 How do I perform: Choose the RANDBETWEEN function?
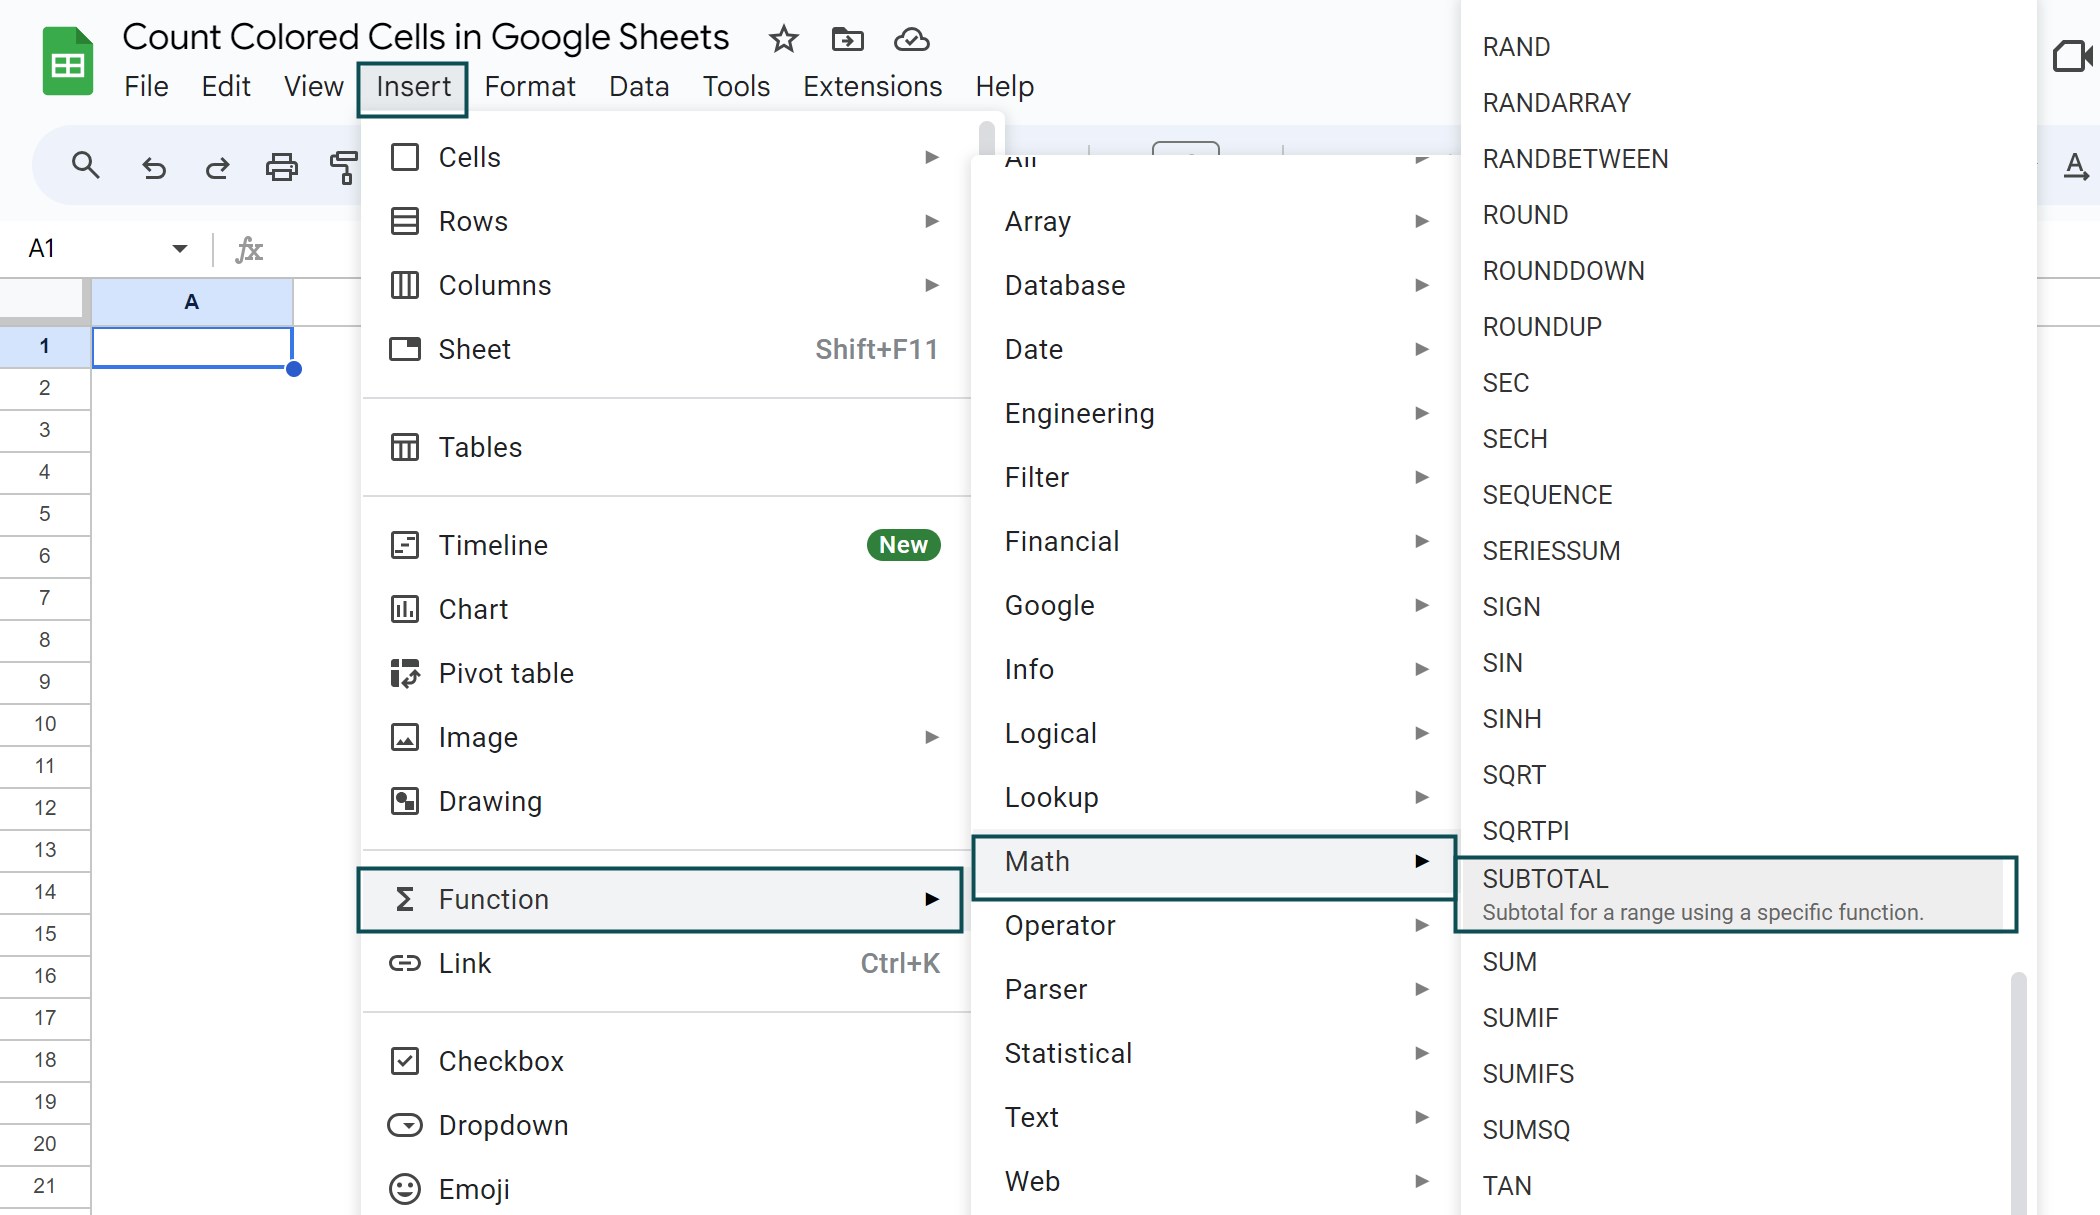point(1736,159)
